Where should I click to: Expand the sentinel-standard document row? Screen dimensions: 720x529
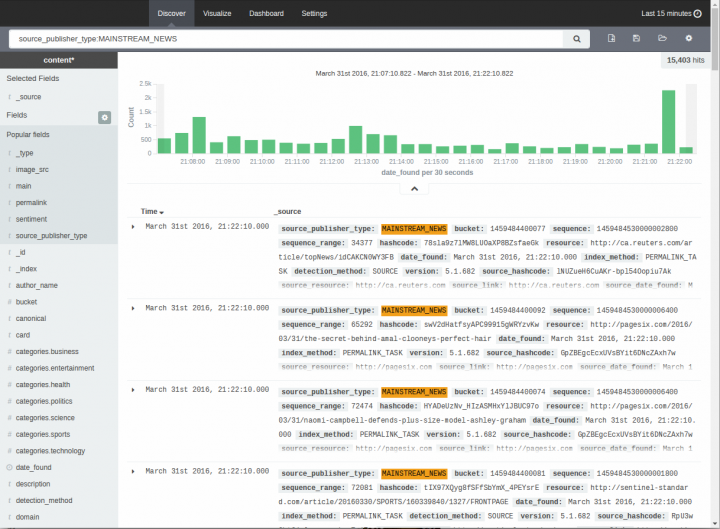(133, 472)
